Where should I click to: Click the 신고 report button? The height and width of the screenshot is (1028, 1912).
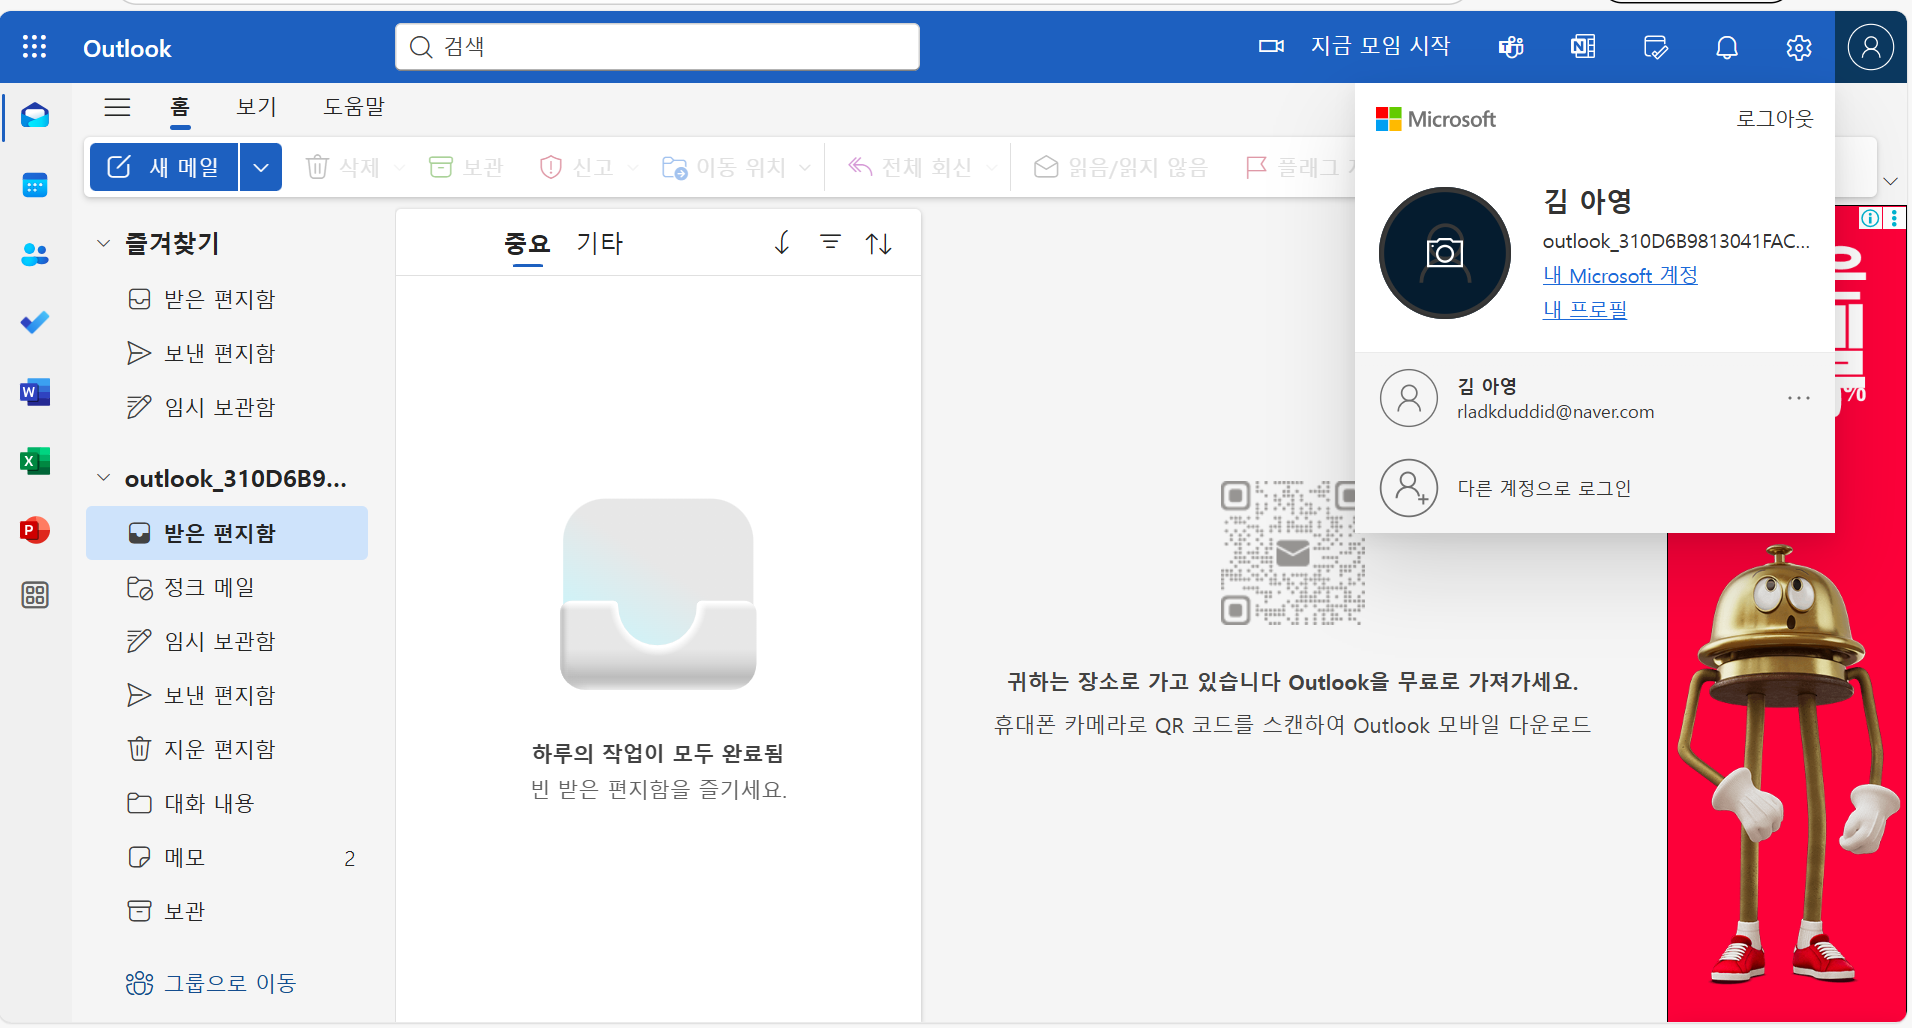[x=576, y=167]
